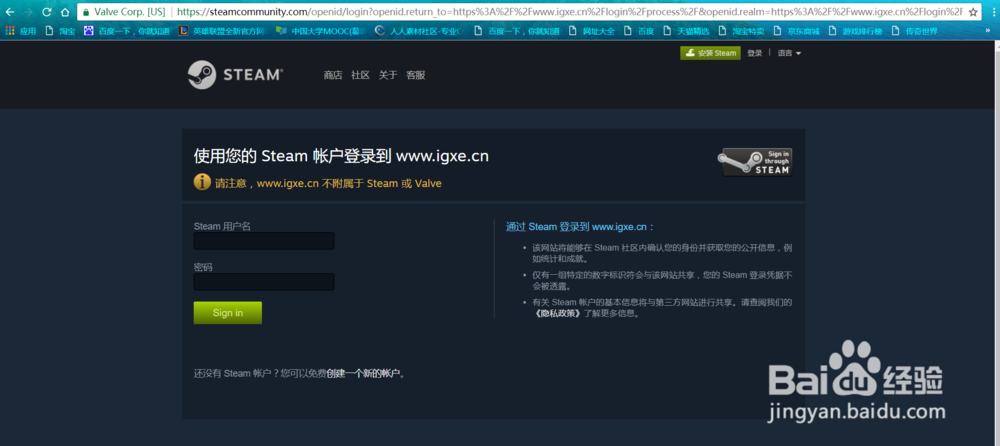Open the 应用 apps bookmark icon
The image size is (1000, 446).
pos(21,31)
